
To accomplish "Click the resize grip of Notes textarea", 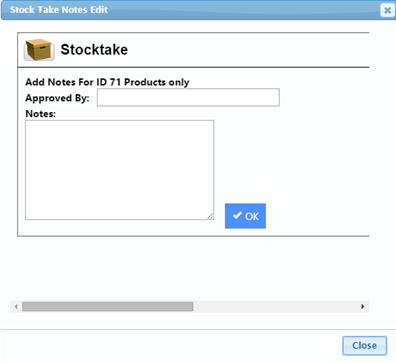I will coord(211,216).
